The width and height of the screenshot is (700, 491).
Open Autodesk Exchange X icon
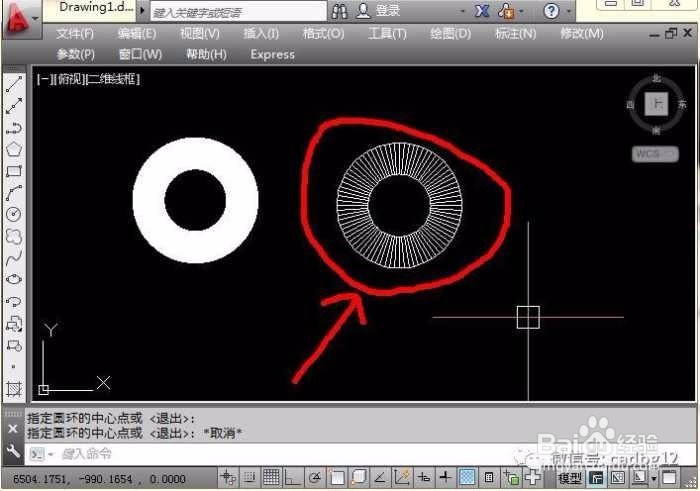pyautogui.click(x=482, y=11)
